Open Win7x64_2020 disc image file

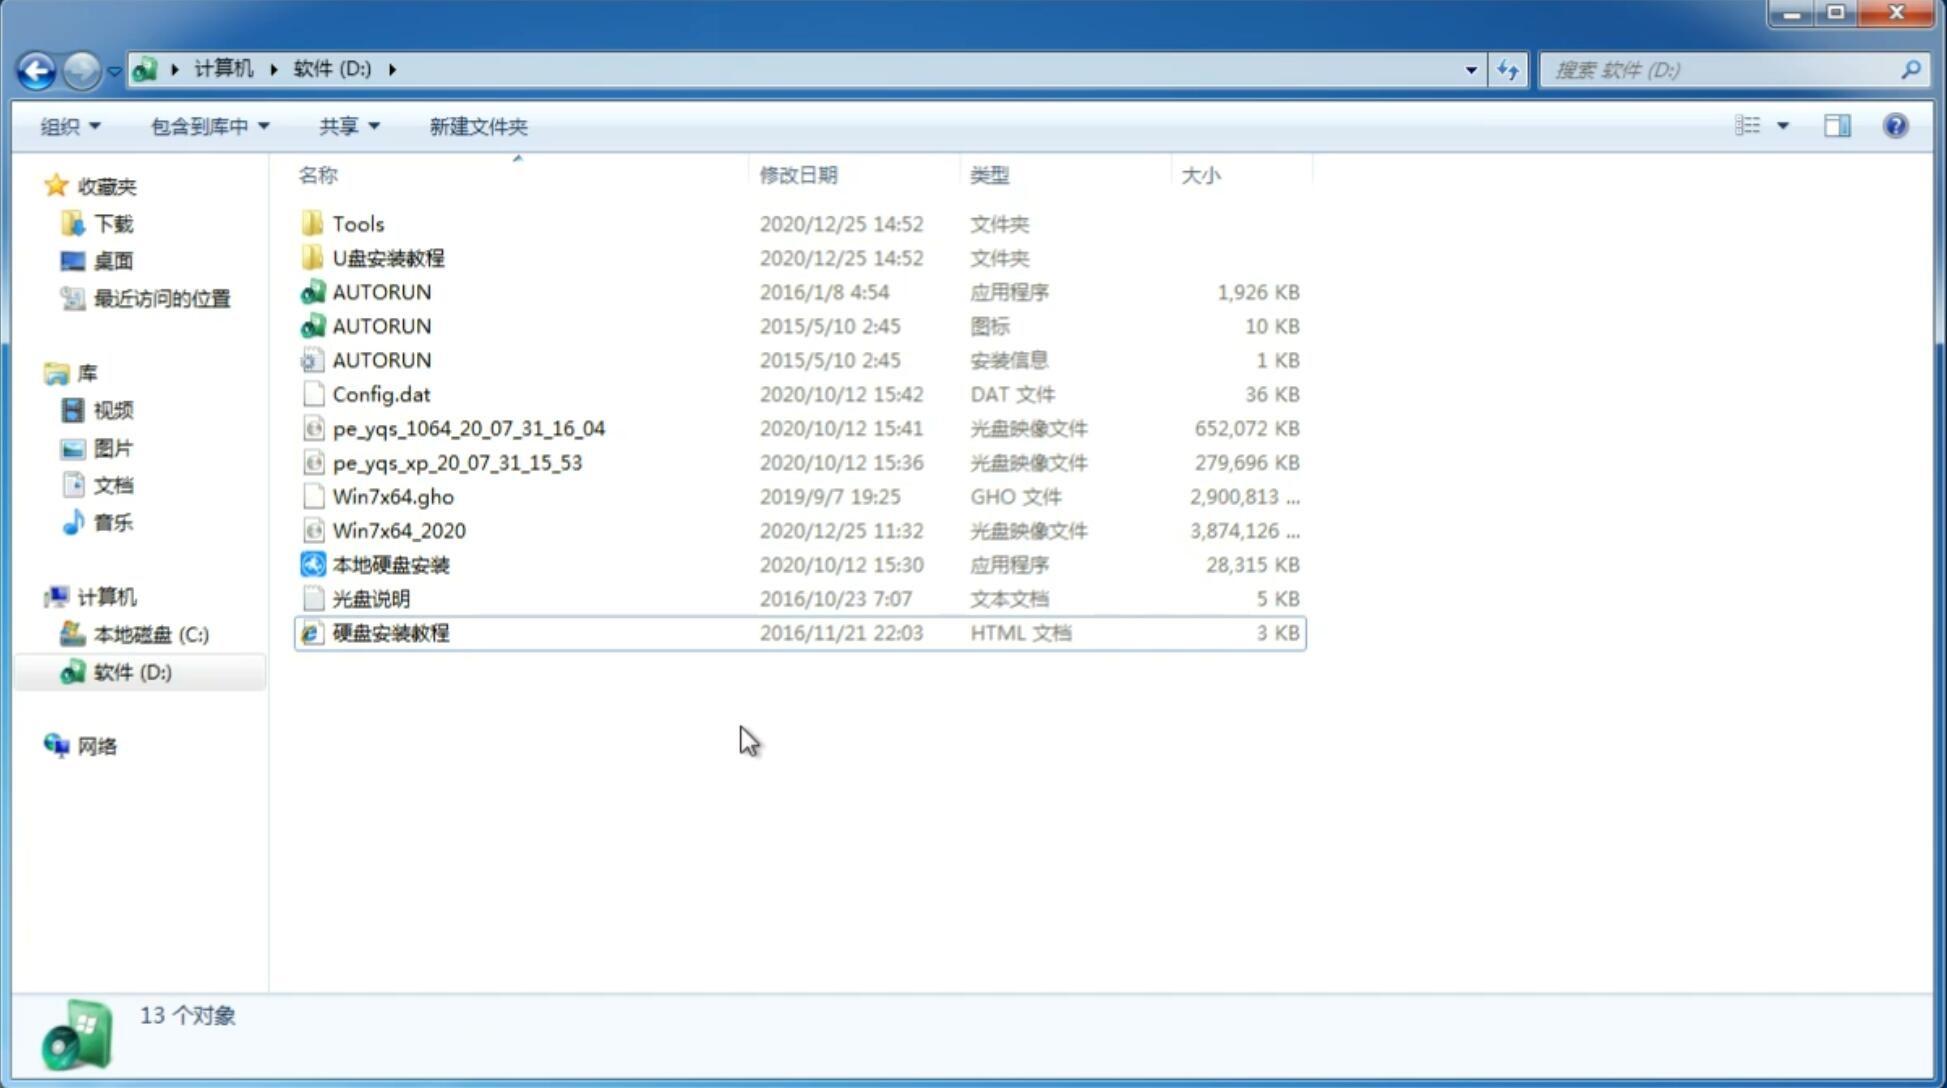[x=398, y=531]
